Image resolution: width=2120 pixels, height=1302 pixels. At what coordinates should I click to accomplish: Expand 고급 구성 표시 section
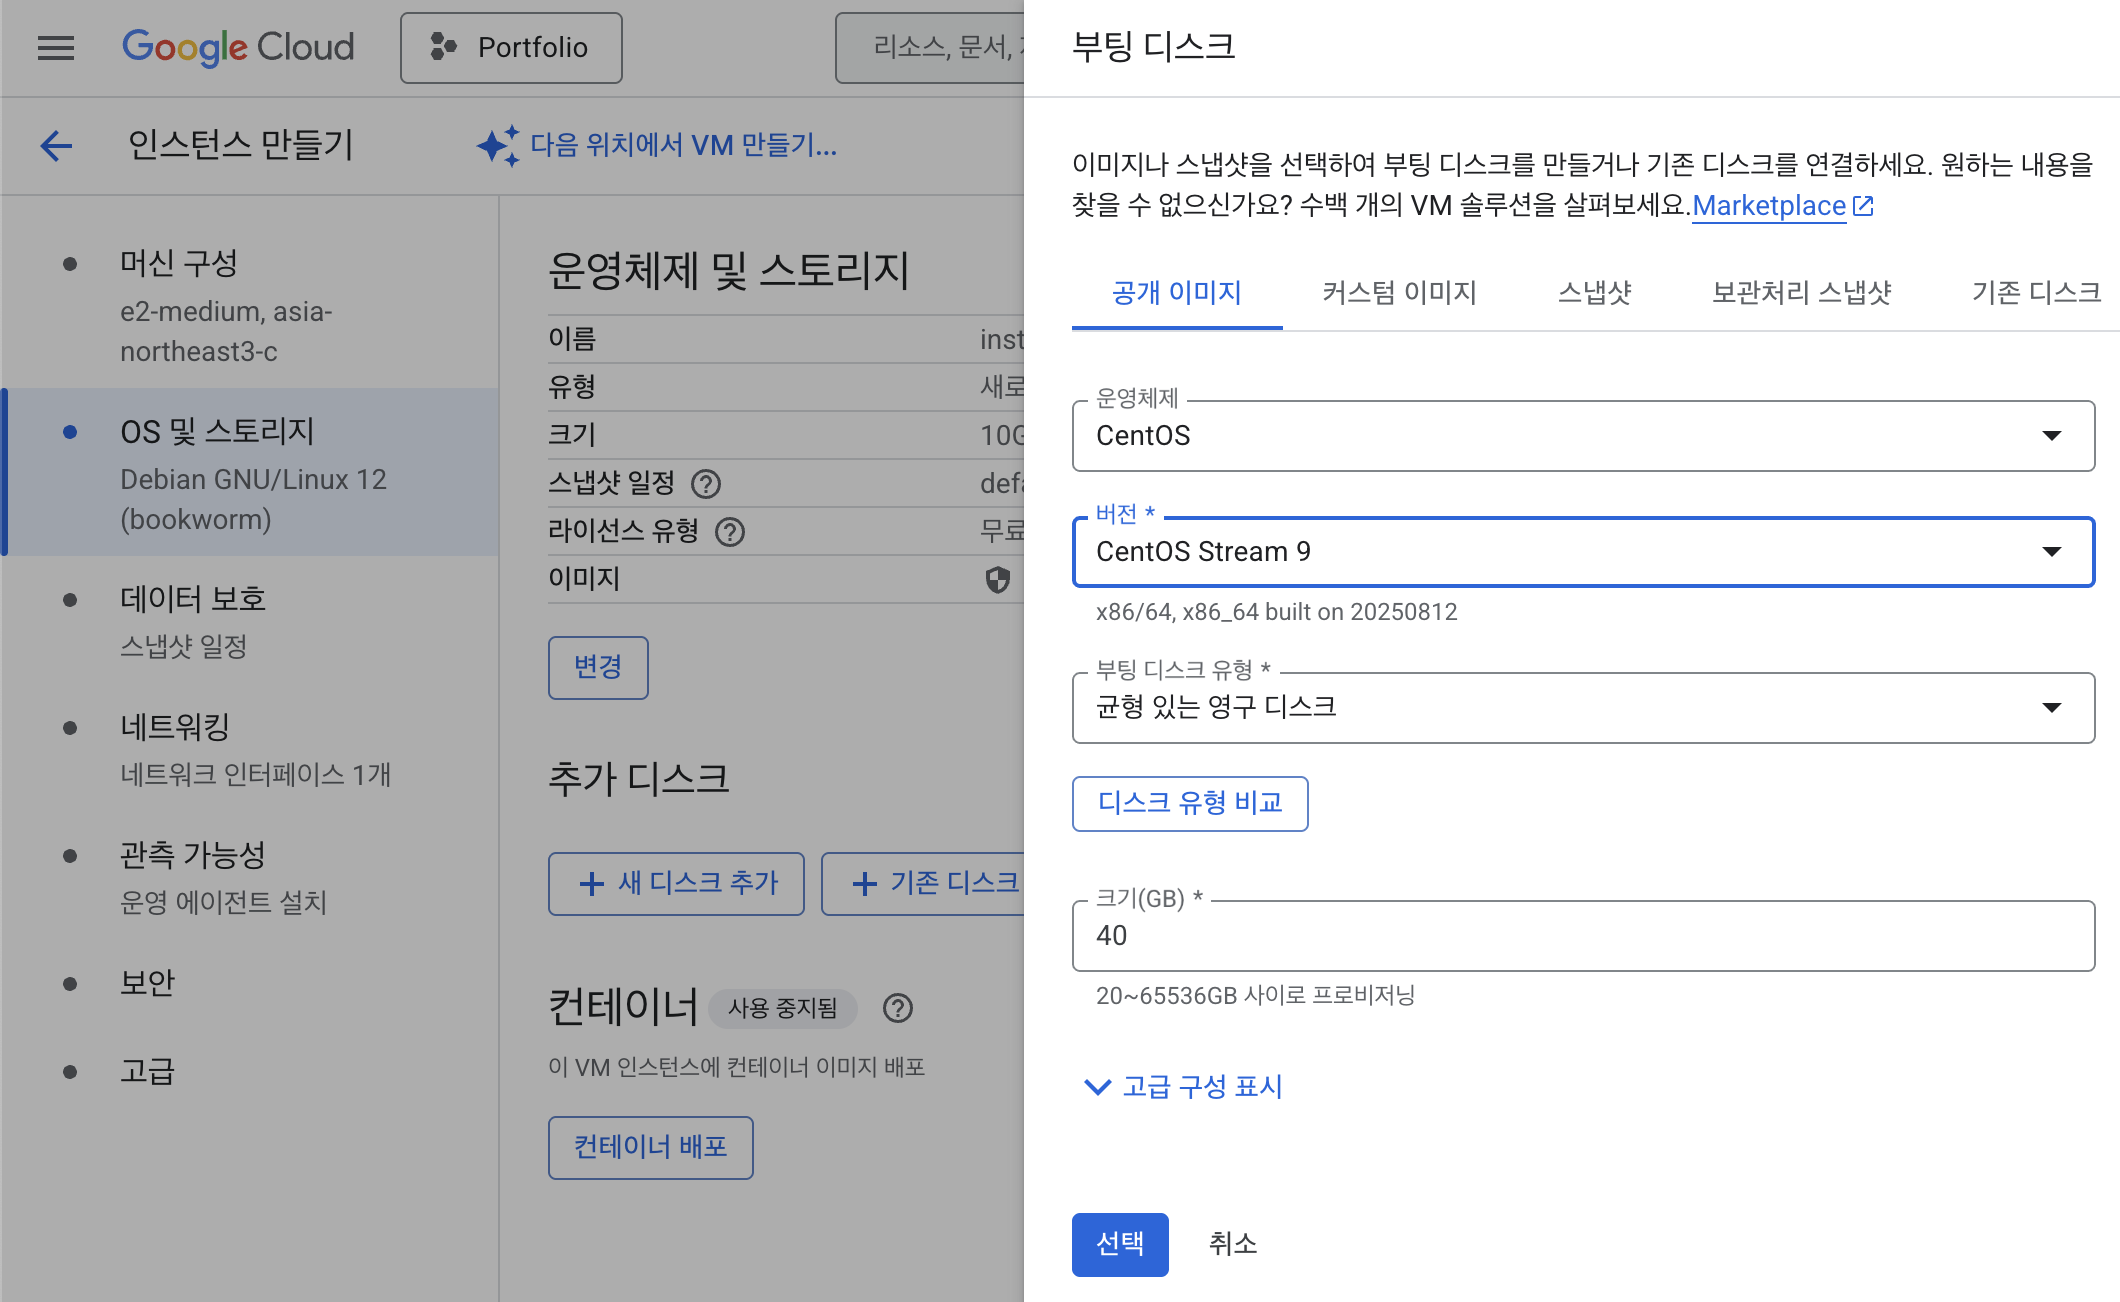[x=1184, y=1087]
